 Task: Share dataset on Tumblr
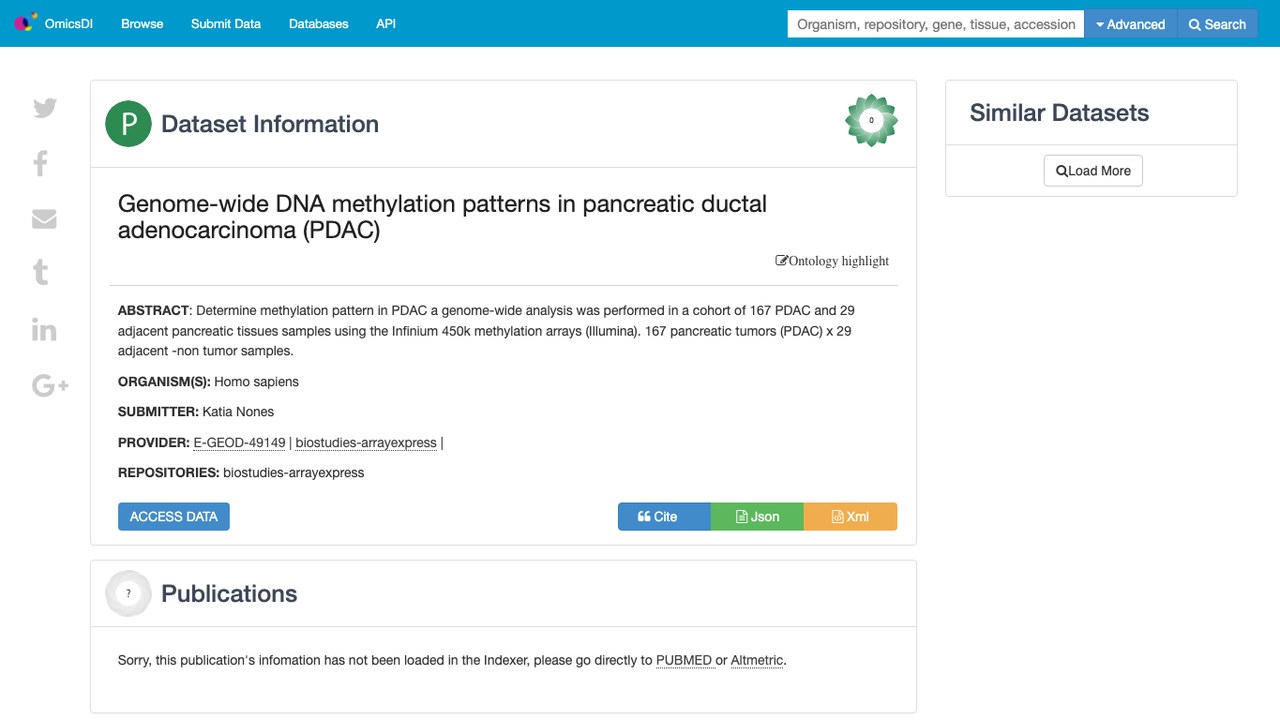[41, 272]
